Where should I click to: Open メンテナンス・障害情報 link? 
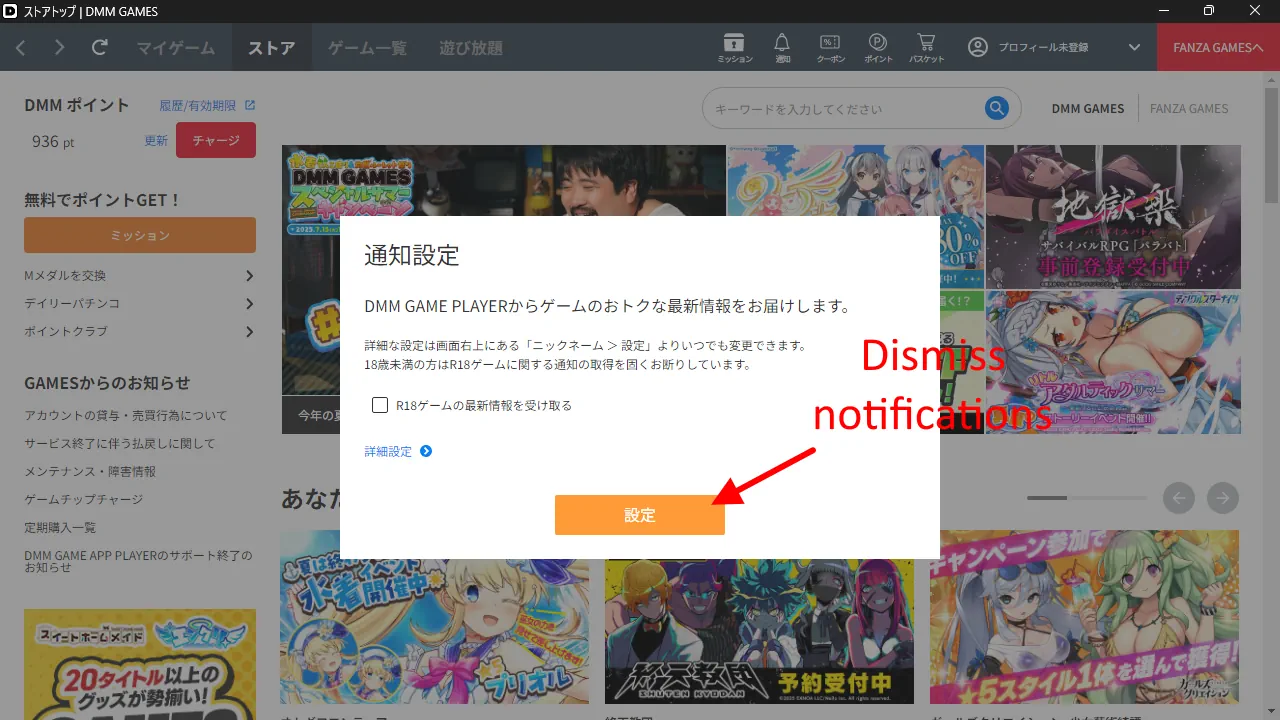pyautogui.click(x=90, y=471)
